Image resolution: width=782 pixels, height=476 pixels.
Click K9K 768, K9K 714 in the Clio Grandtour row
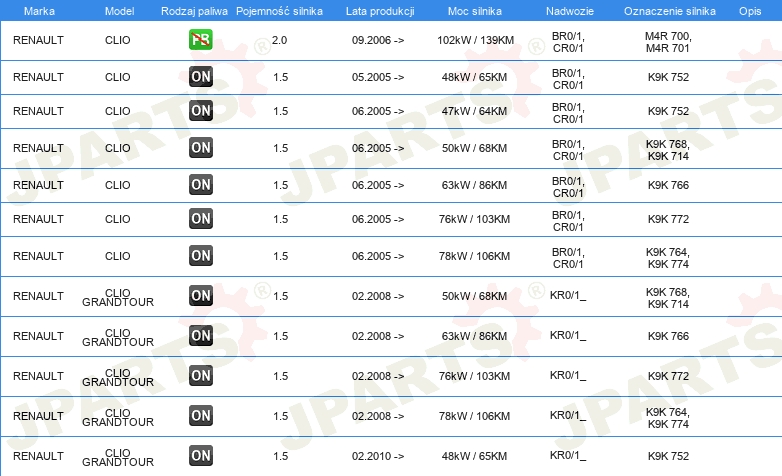(x=668, y=298)
